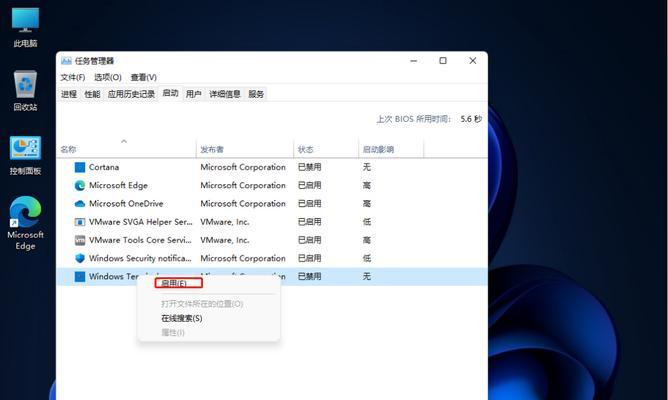Click the Task Manager title bar icon

(x=66, y=61)
